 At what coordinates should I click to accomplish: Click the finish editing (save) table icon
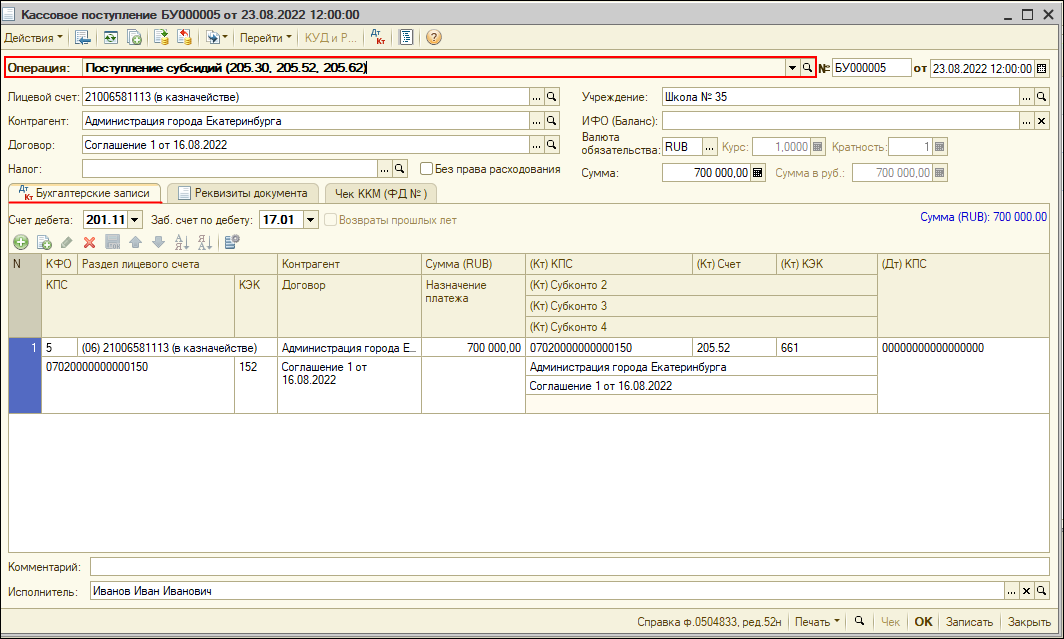tap(113, 242)
